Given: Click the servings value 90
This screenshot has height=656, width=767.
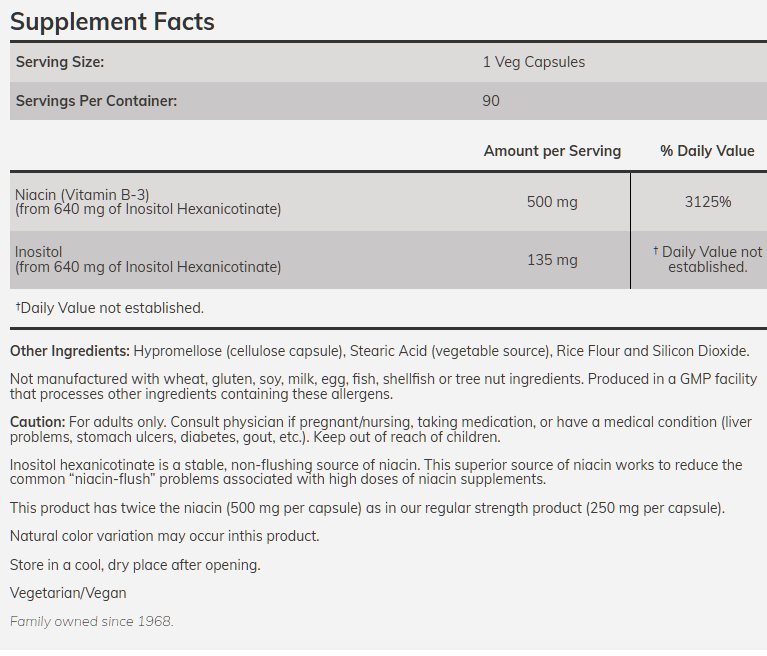Looking at the screenshot, I should pyautogui.click(x=491, y=101).
